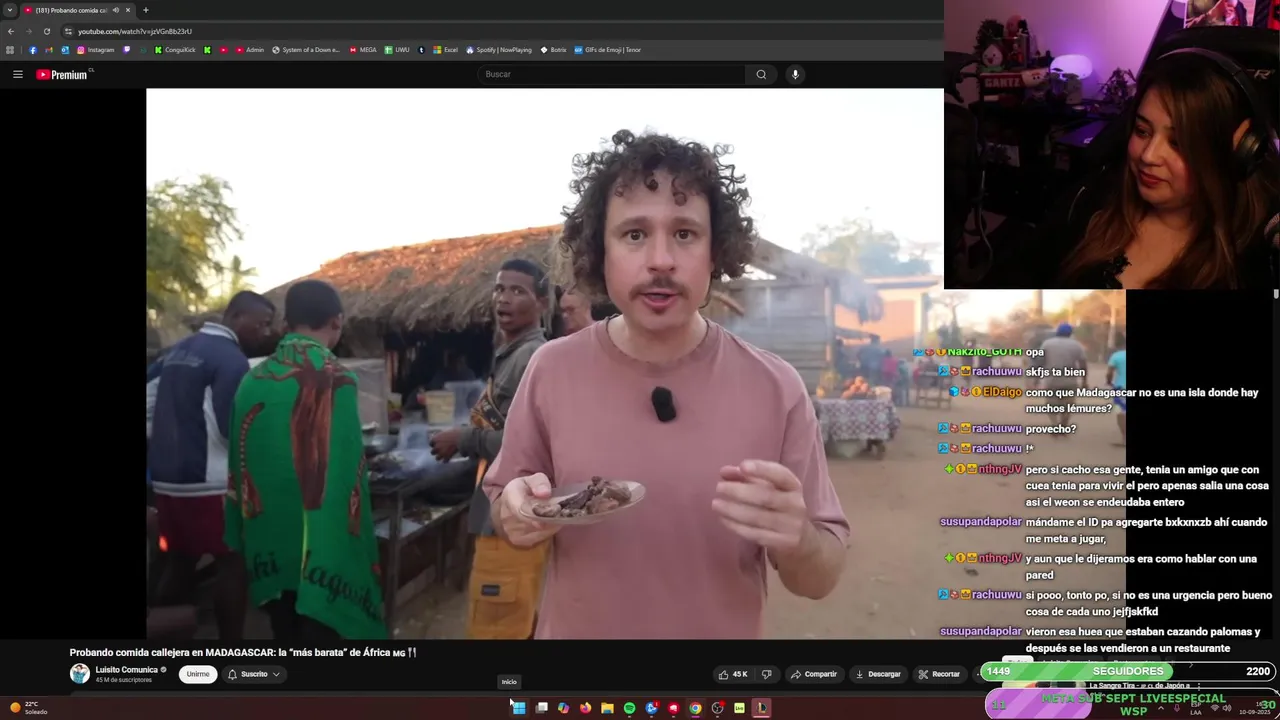Click the YouTube Premium logo

pos(64,74)
